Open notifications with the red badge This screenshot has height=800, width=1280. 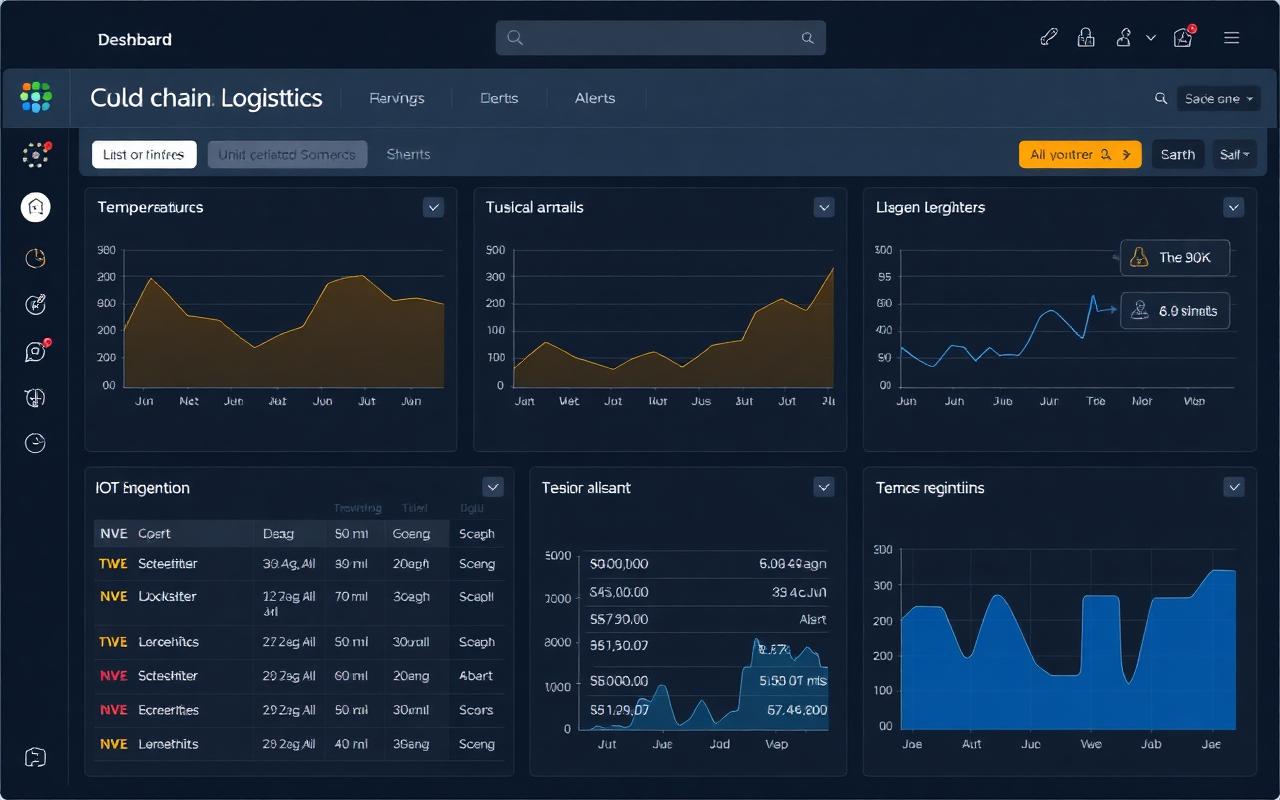tap(1183, 37)
